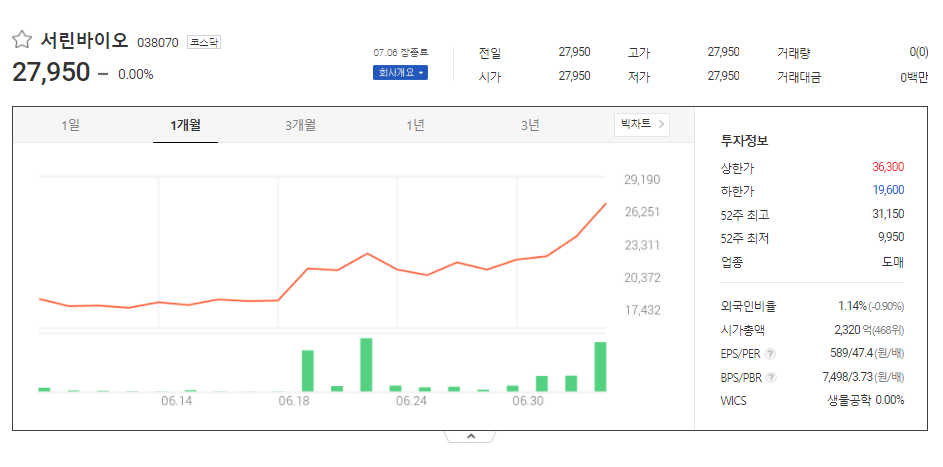Open the 회사개요 dropdown

400,73
